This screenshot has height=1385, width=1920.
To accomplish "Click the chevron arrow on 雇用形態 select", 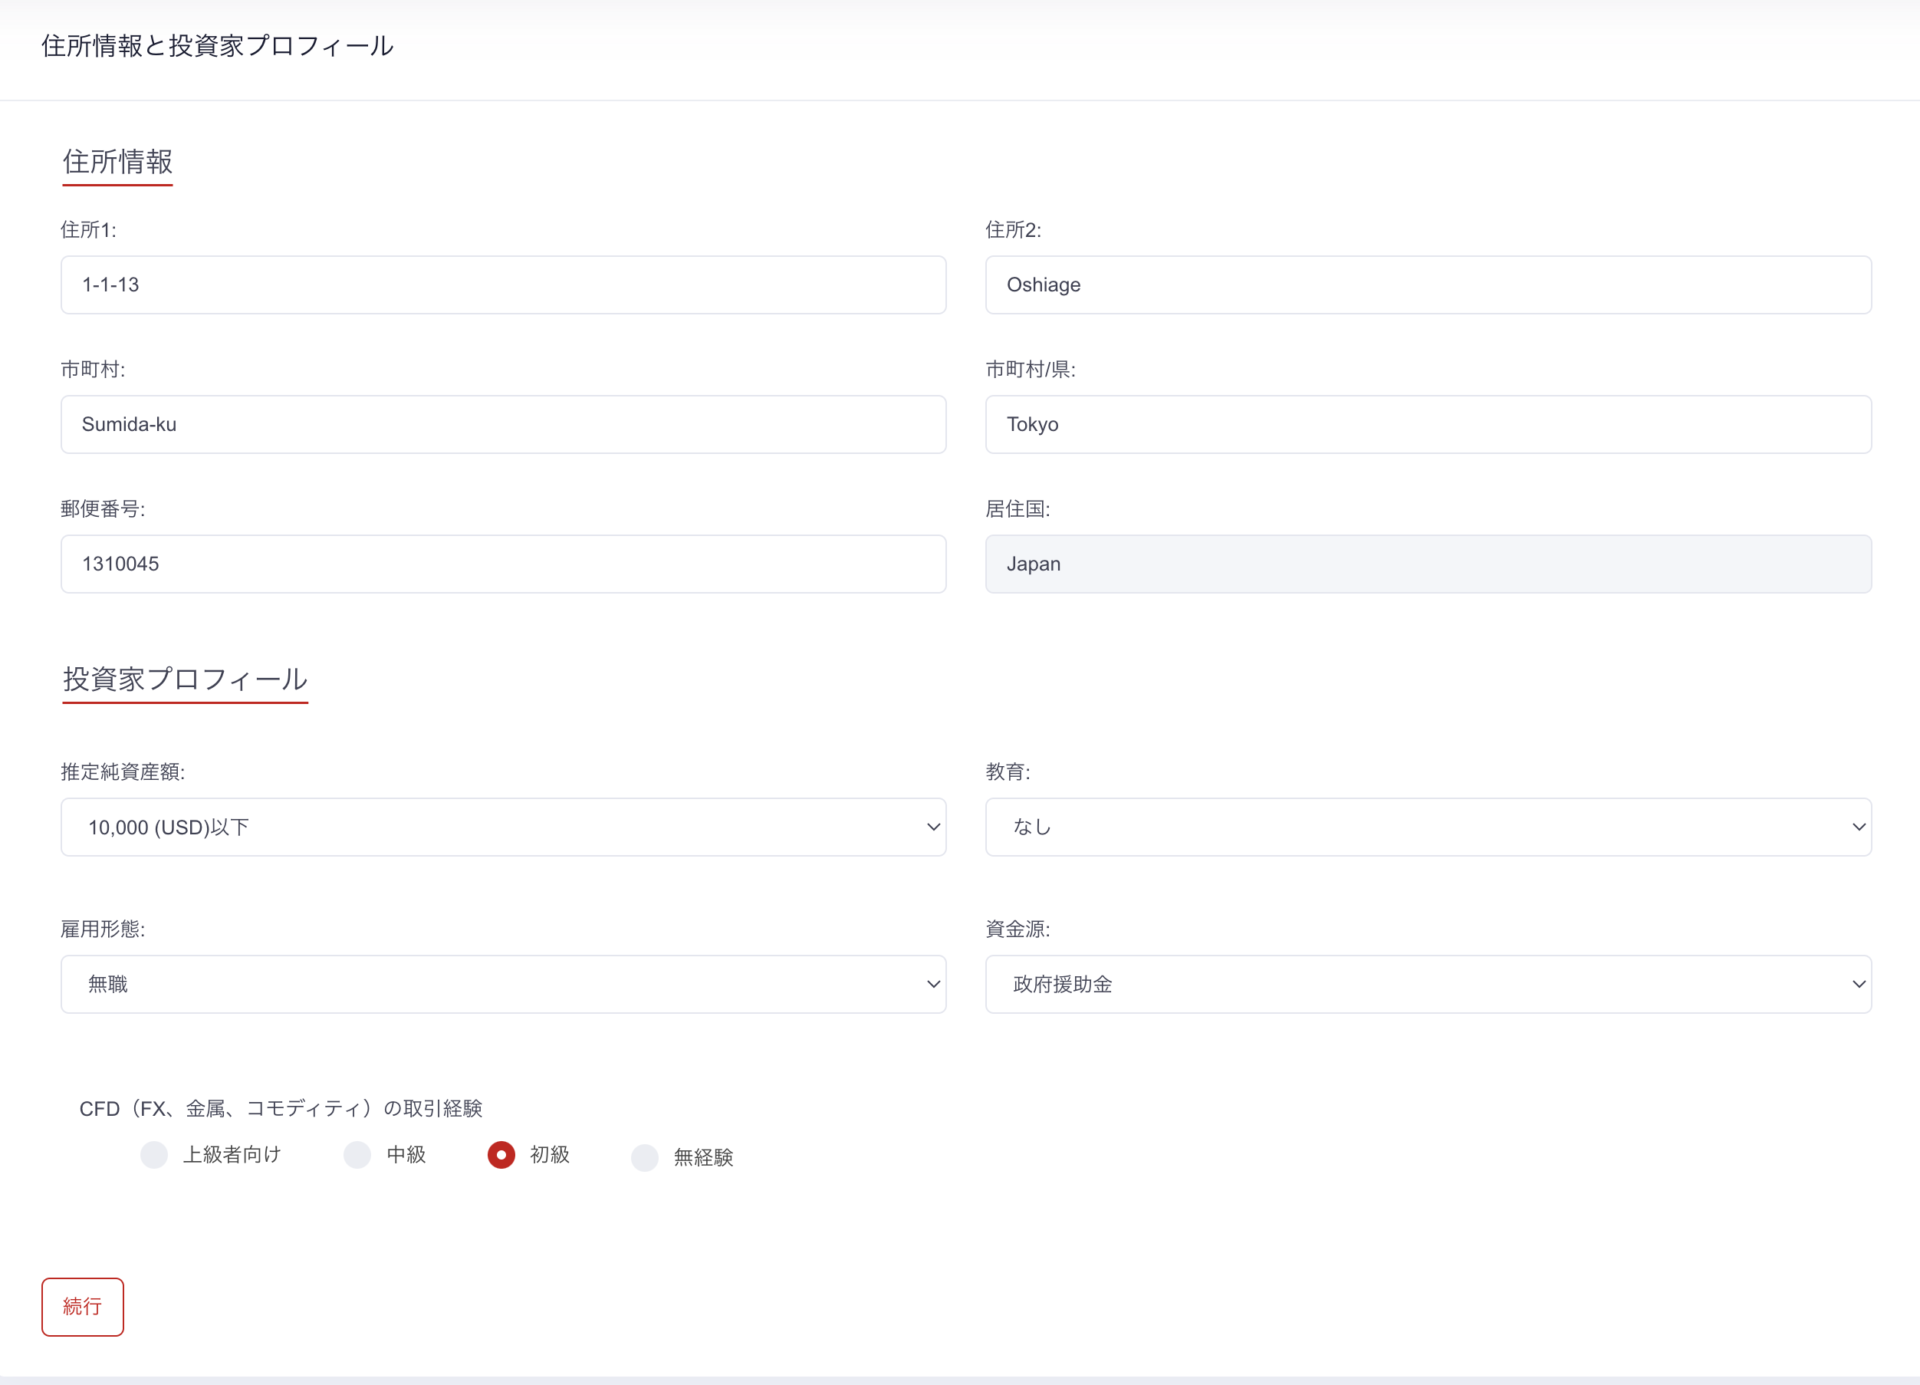I will pos(933,984).
